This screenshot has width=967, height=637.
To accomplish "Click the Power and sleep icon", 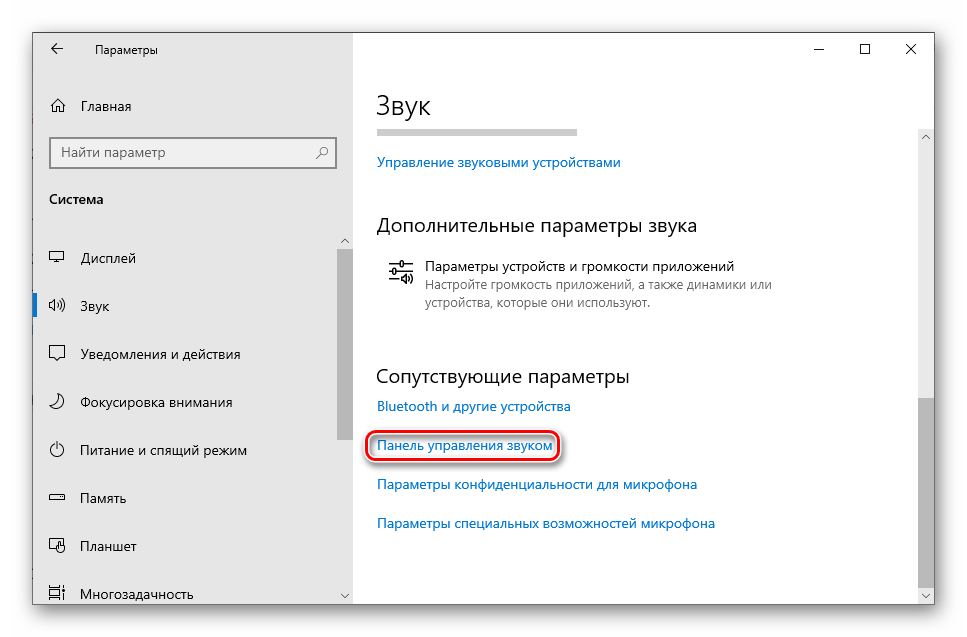I will click(58, 450).
